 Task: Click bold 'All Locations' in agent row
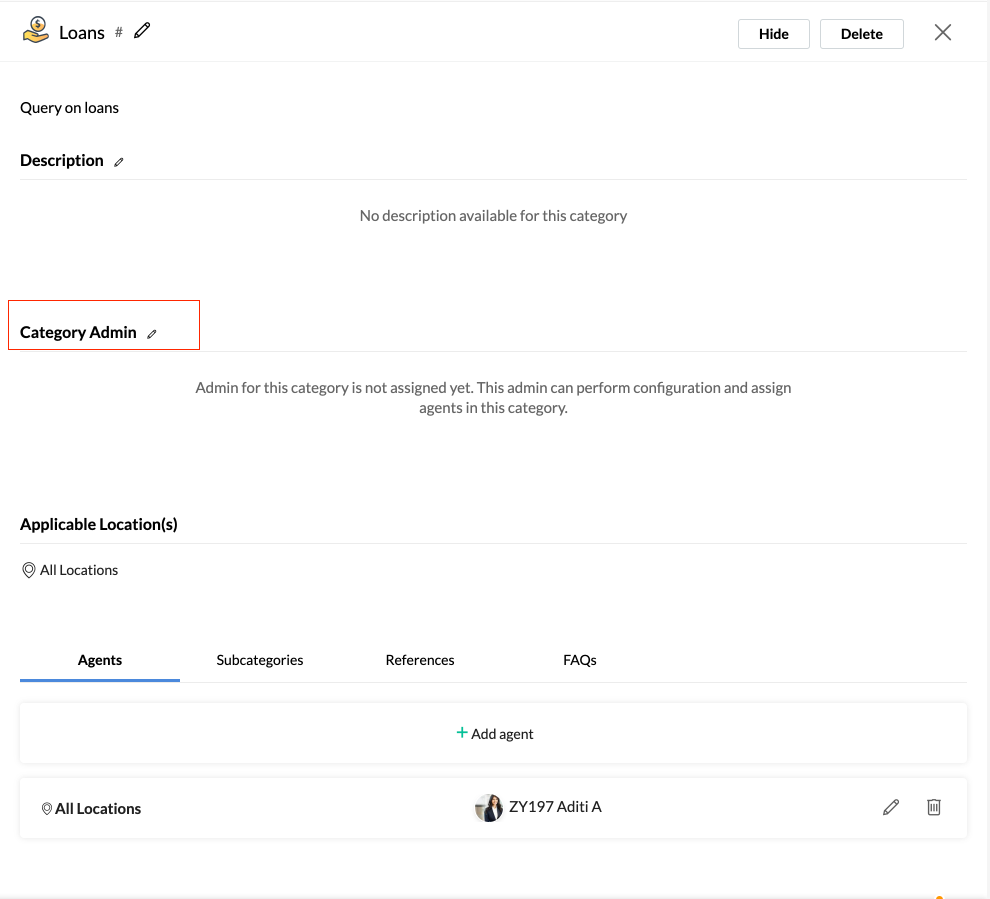pos(98,809)
